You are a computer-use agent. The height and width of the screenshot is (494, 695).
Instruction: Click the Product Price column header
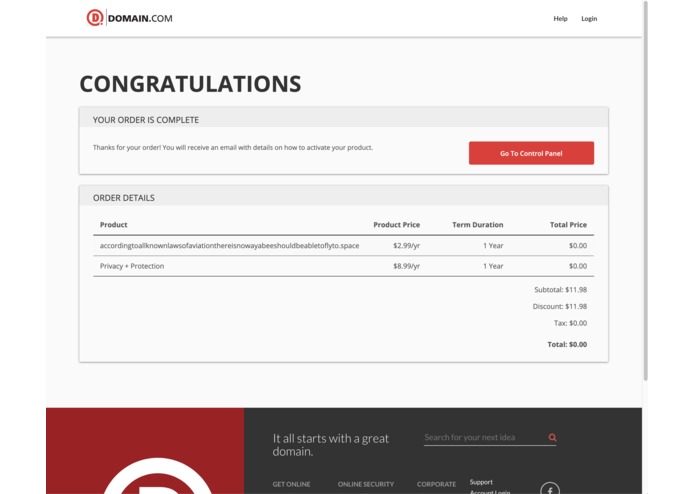396,225
